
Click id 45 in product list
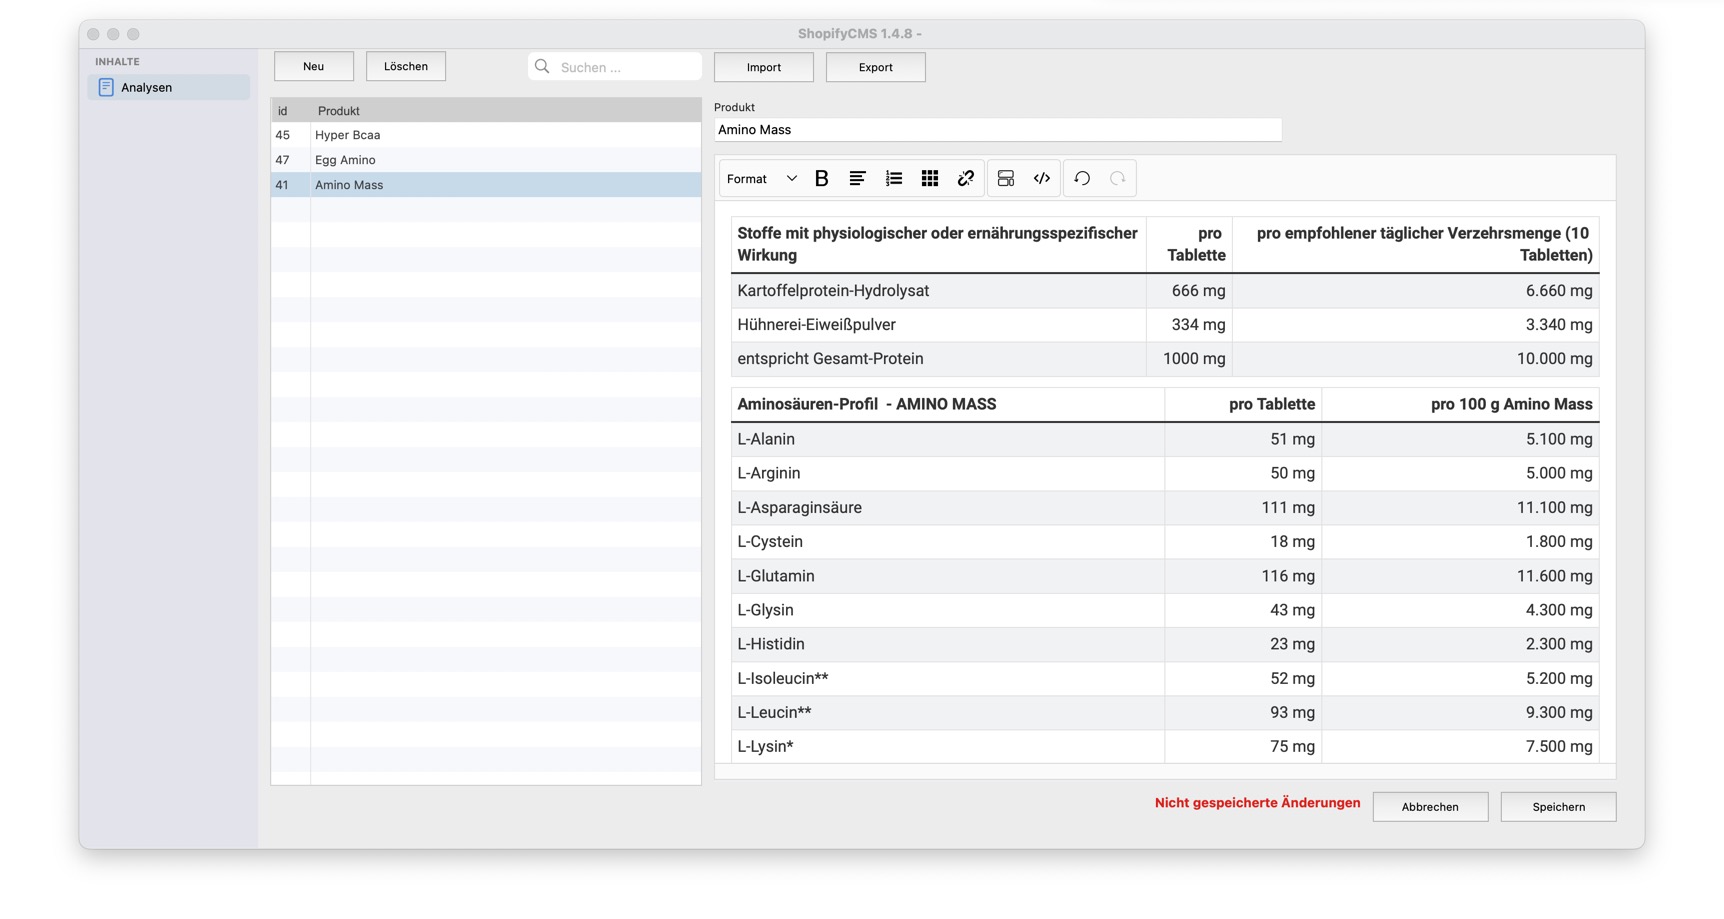coord(283,135)
